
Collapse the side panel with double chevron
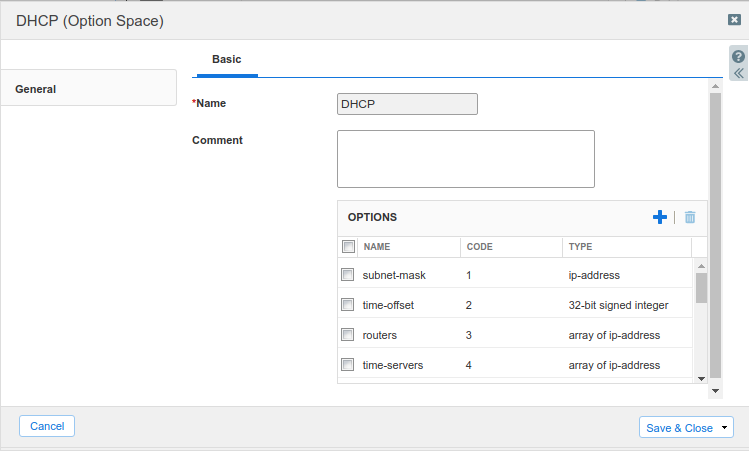738,73
